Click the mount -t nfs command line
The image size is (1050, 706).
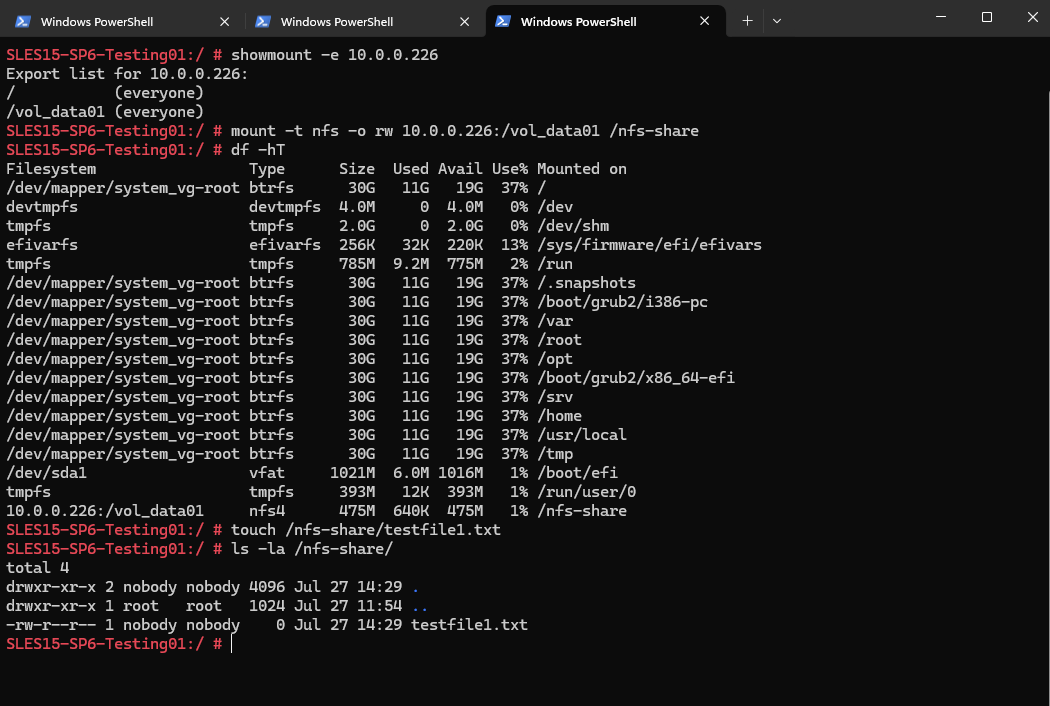[x=464, y=131]
